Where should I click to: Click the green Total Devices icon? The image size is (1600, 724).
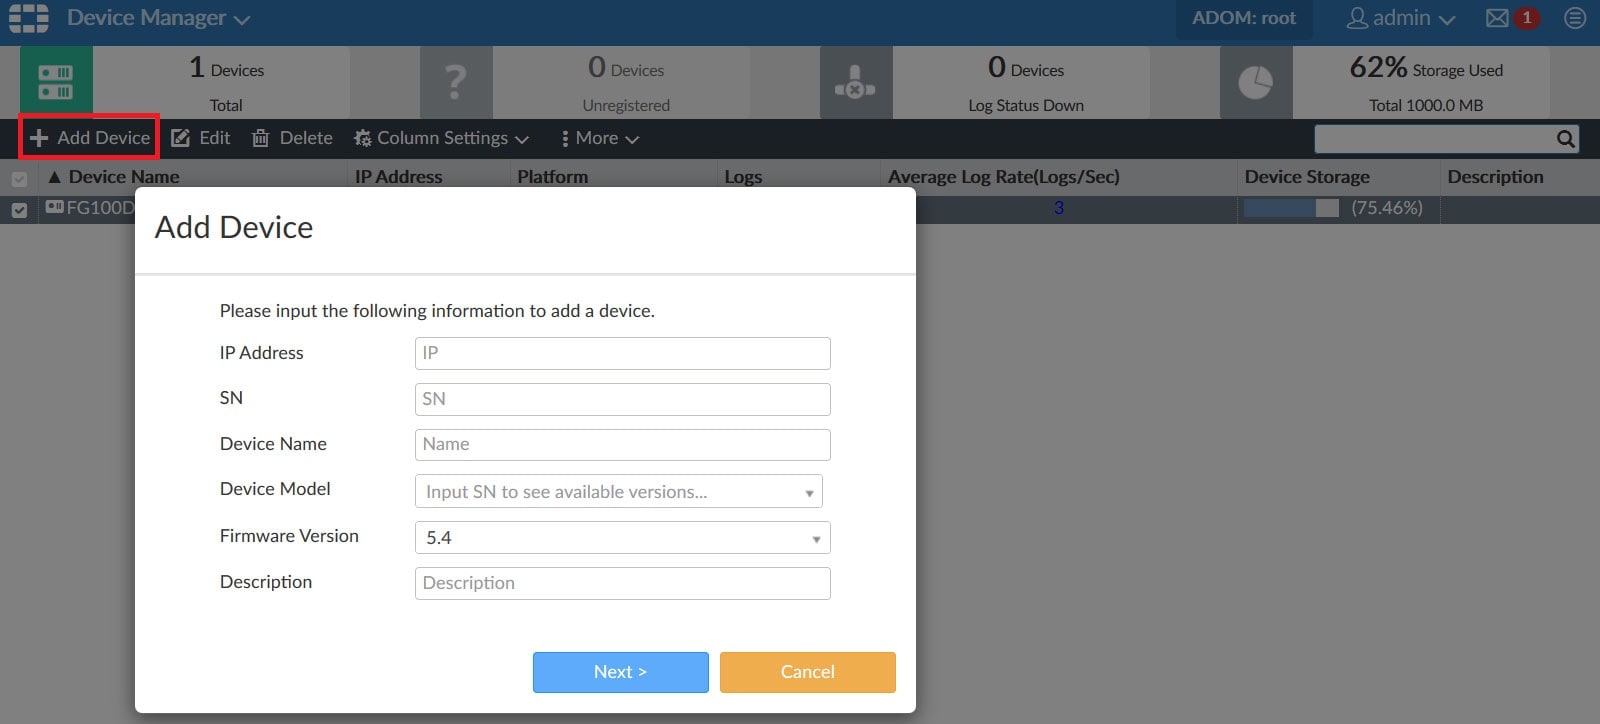[56, 82]
